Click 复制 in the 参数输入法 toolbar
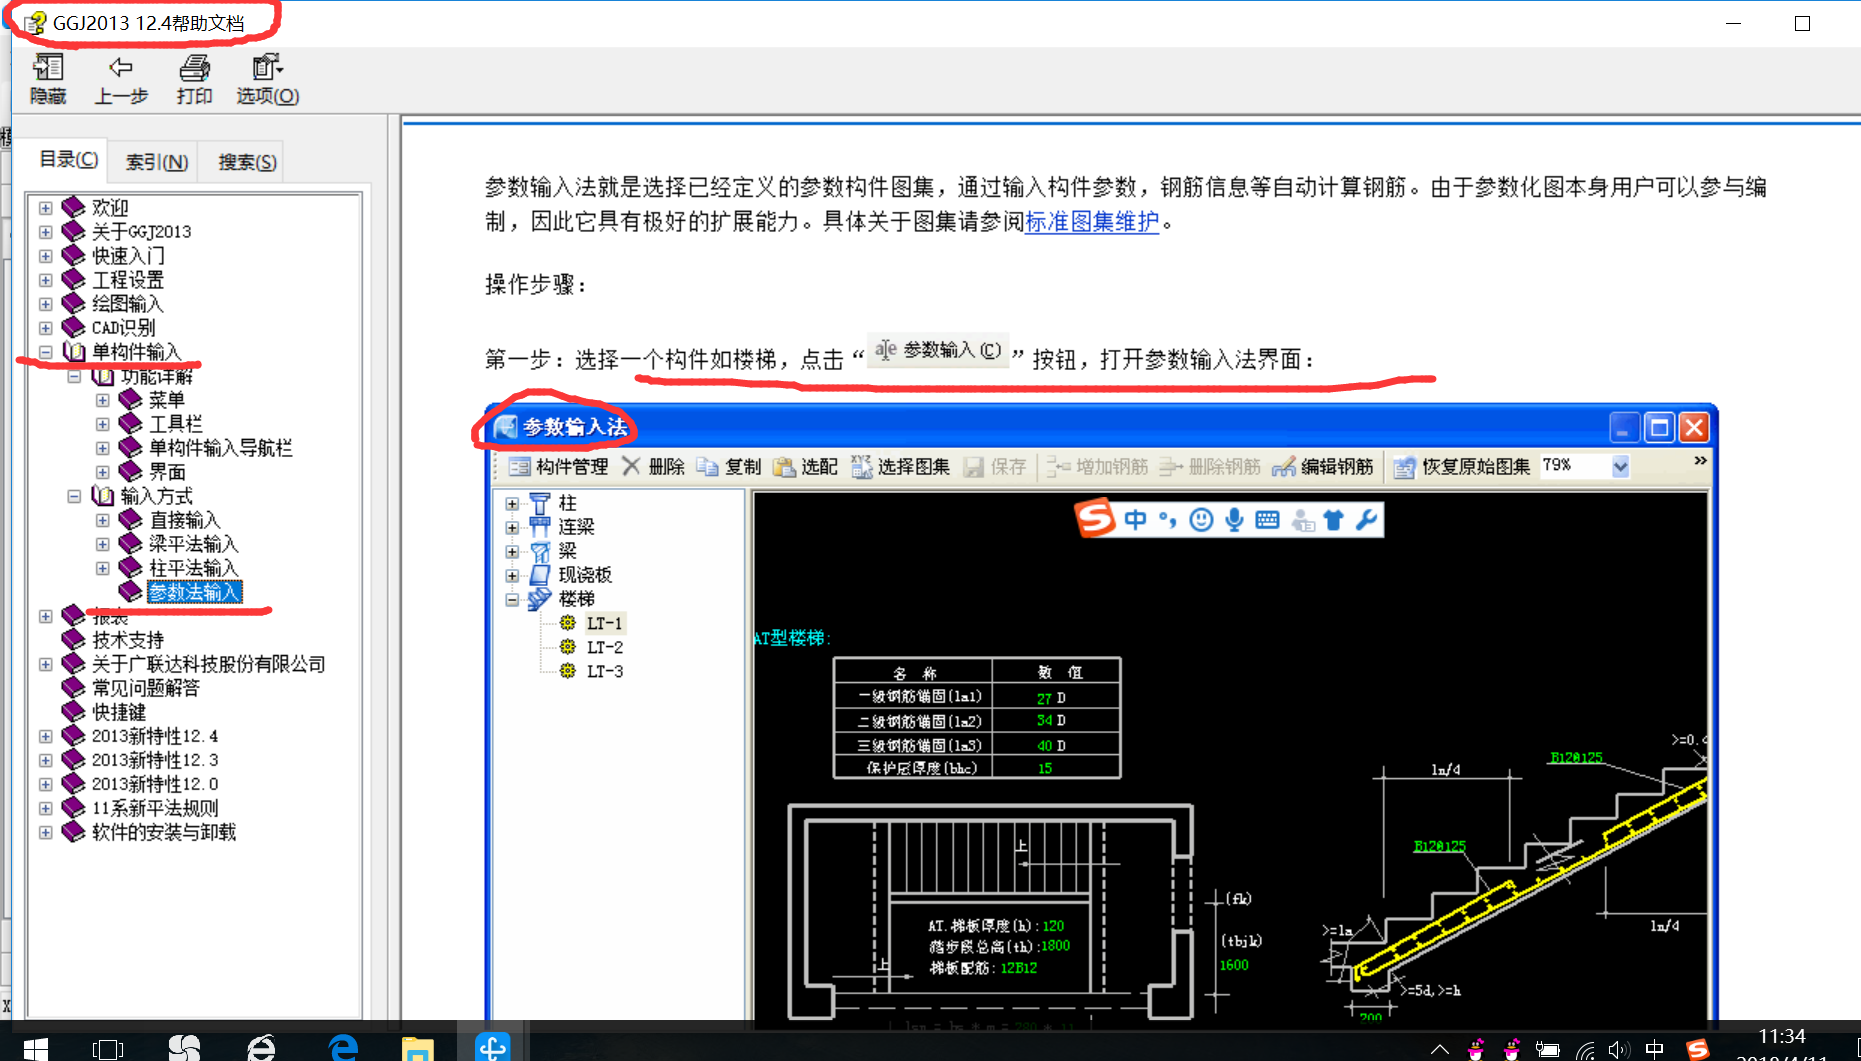Image resolution: width=1861 pixels, height=1061 pixels. 729,466
